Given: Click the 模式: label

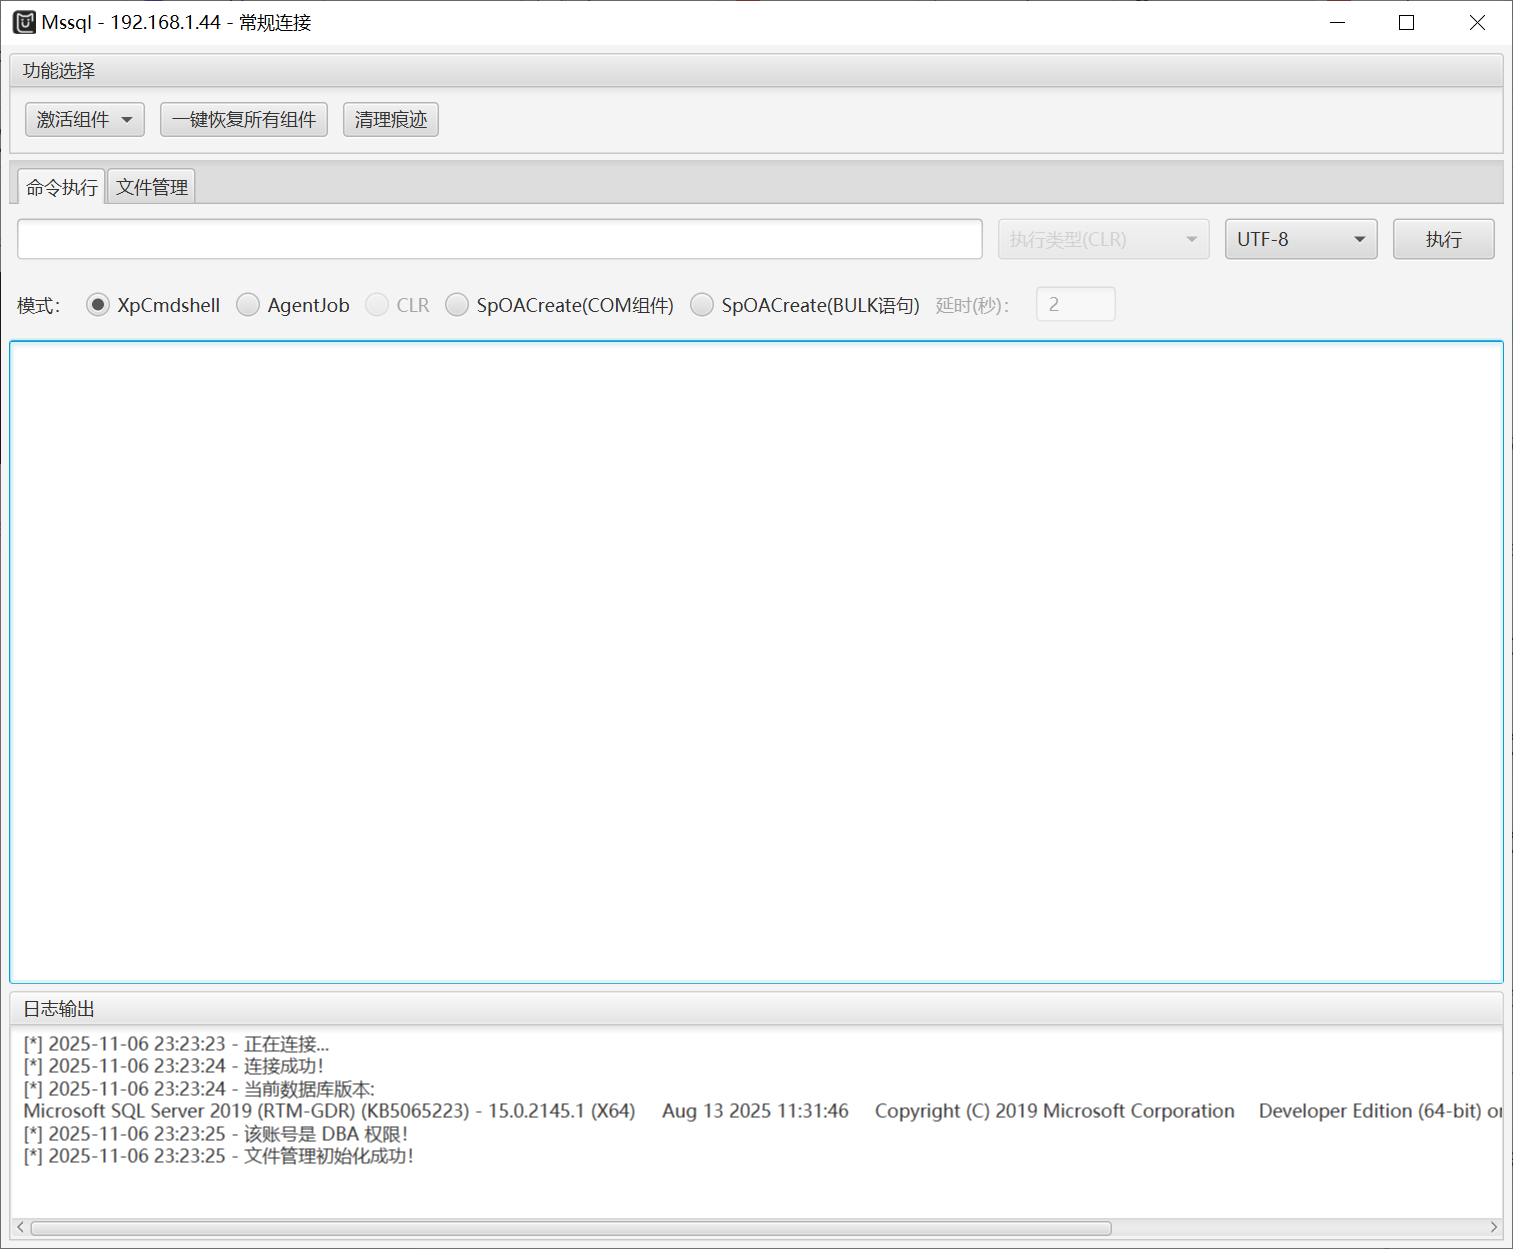Looking at the screenshot, I should click(39, 305).
